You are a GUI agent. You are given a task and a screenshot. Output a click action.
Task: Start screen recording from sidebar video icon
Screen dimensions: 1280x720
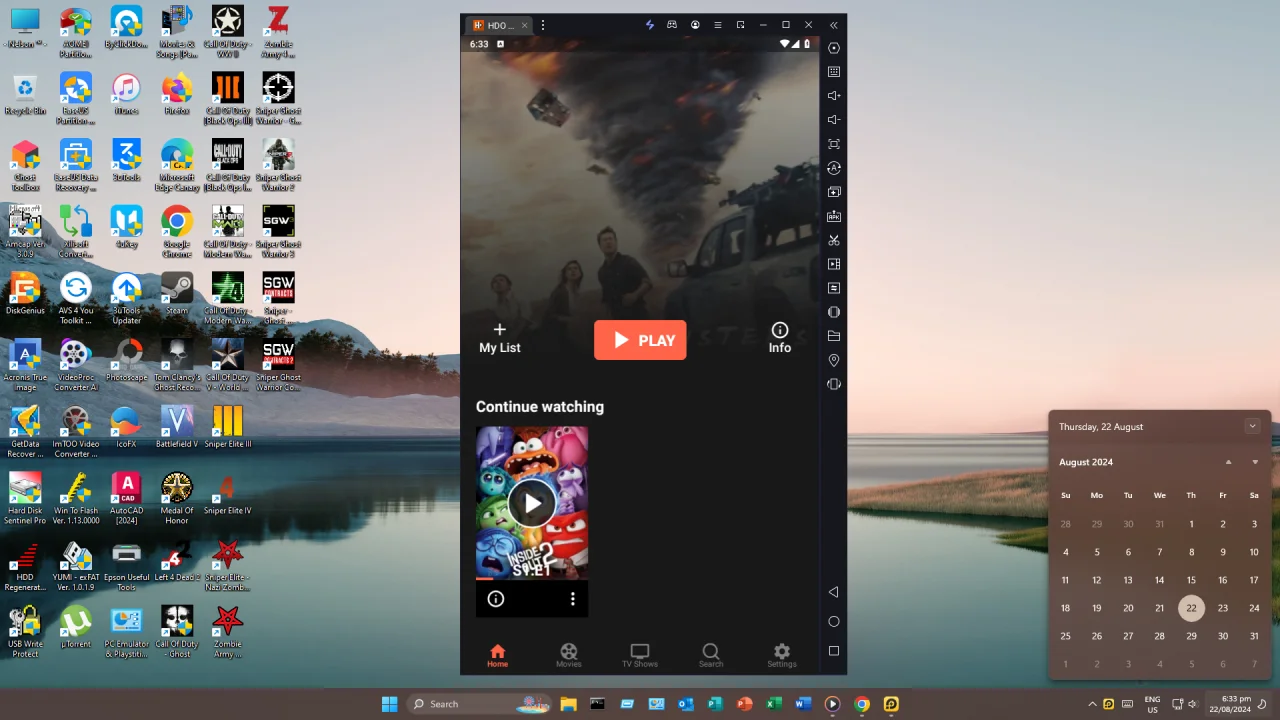click(x=834, y=264)
